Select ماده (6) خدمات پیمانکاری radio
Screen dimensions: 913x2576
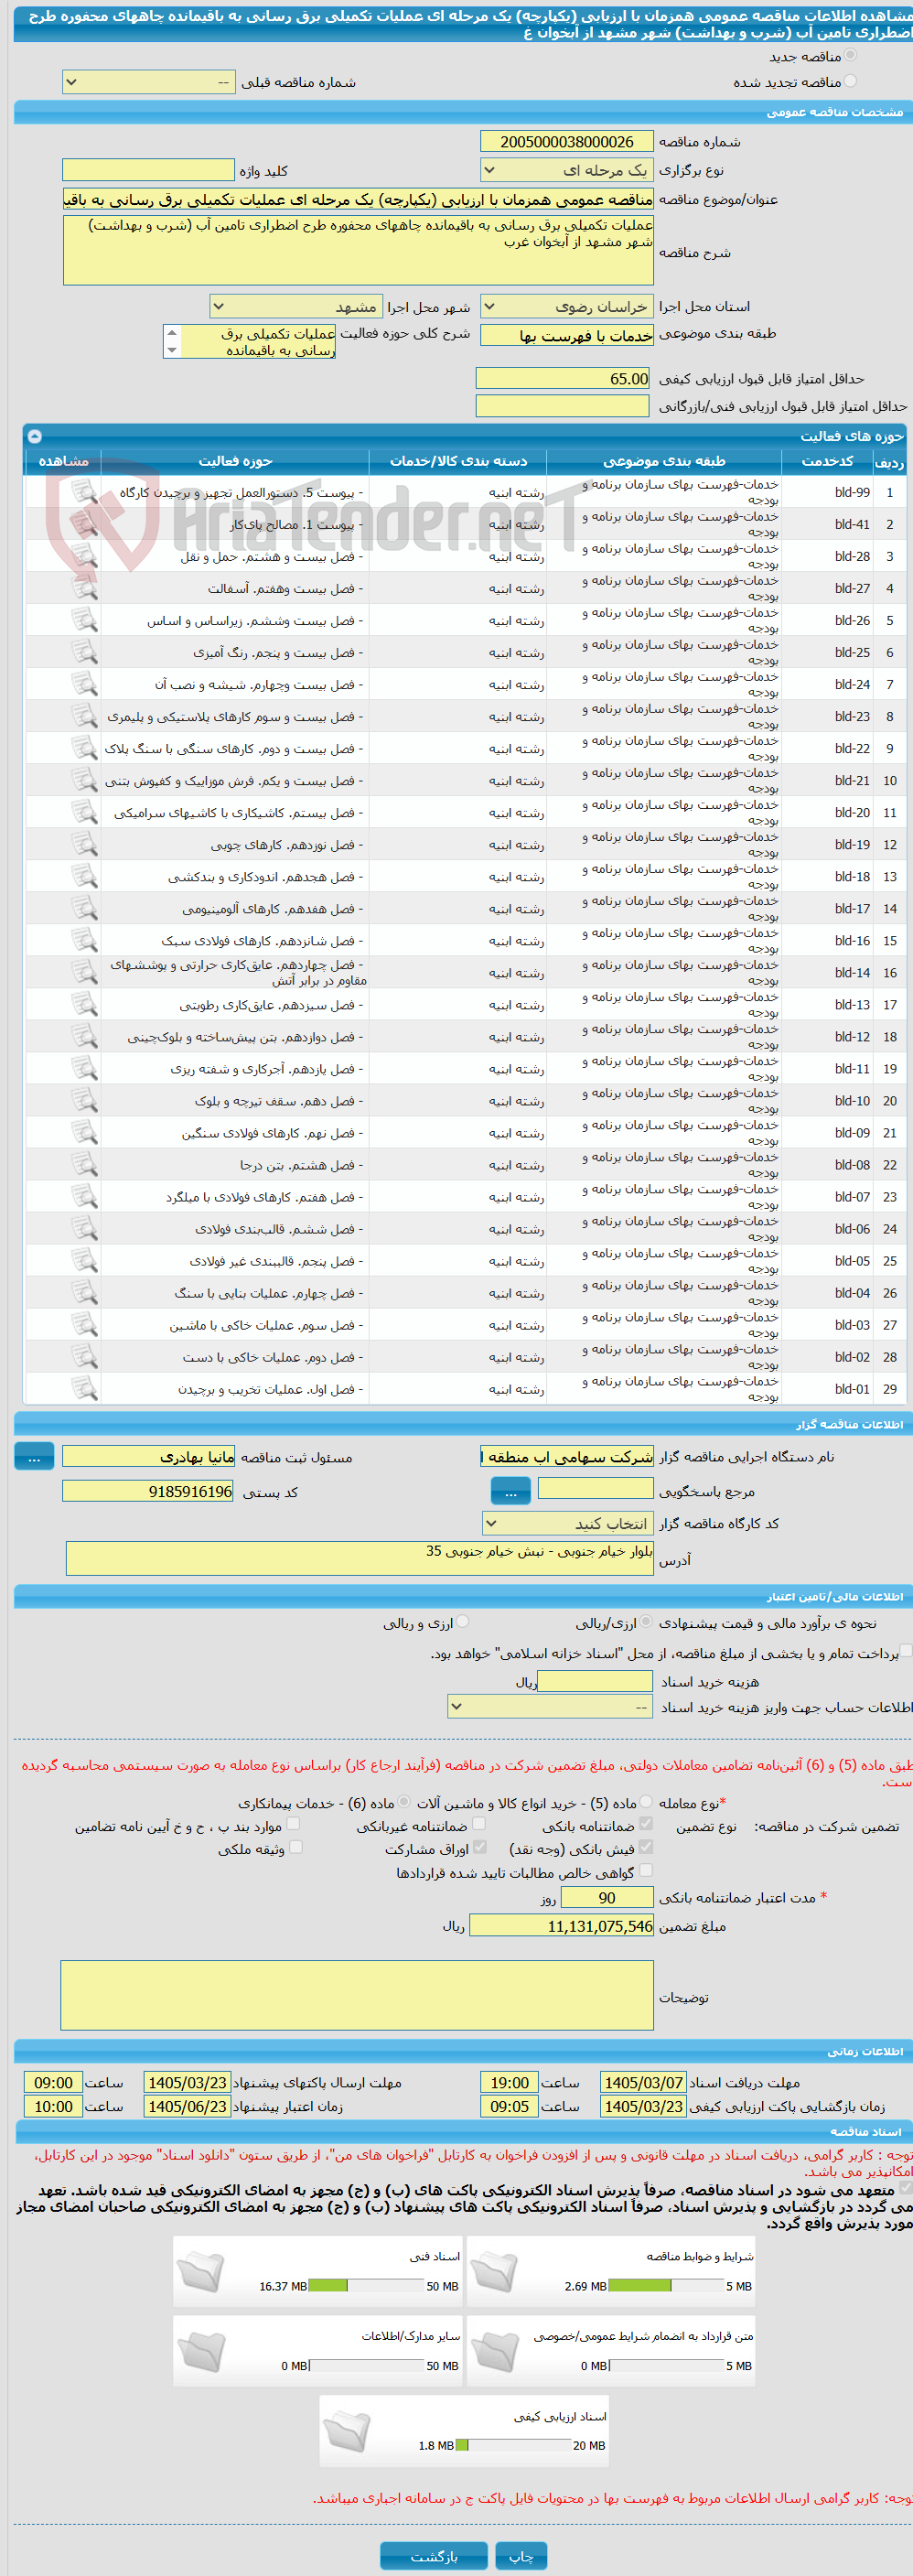click(x=404, y=1801)
